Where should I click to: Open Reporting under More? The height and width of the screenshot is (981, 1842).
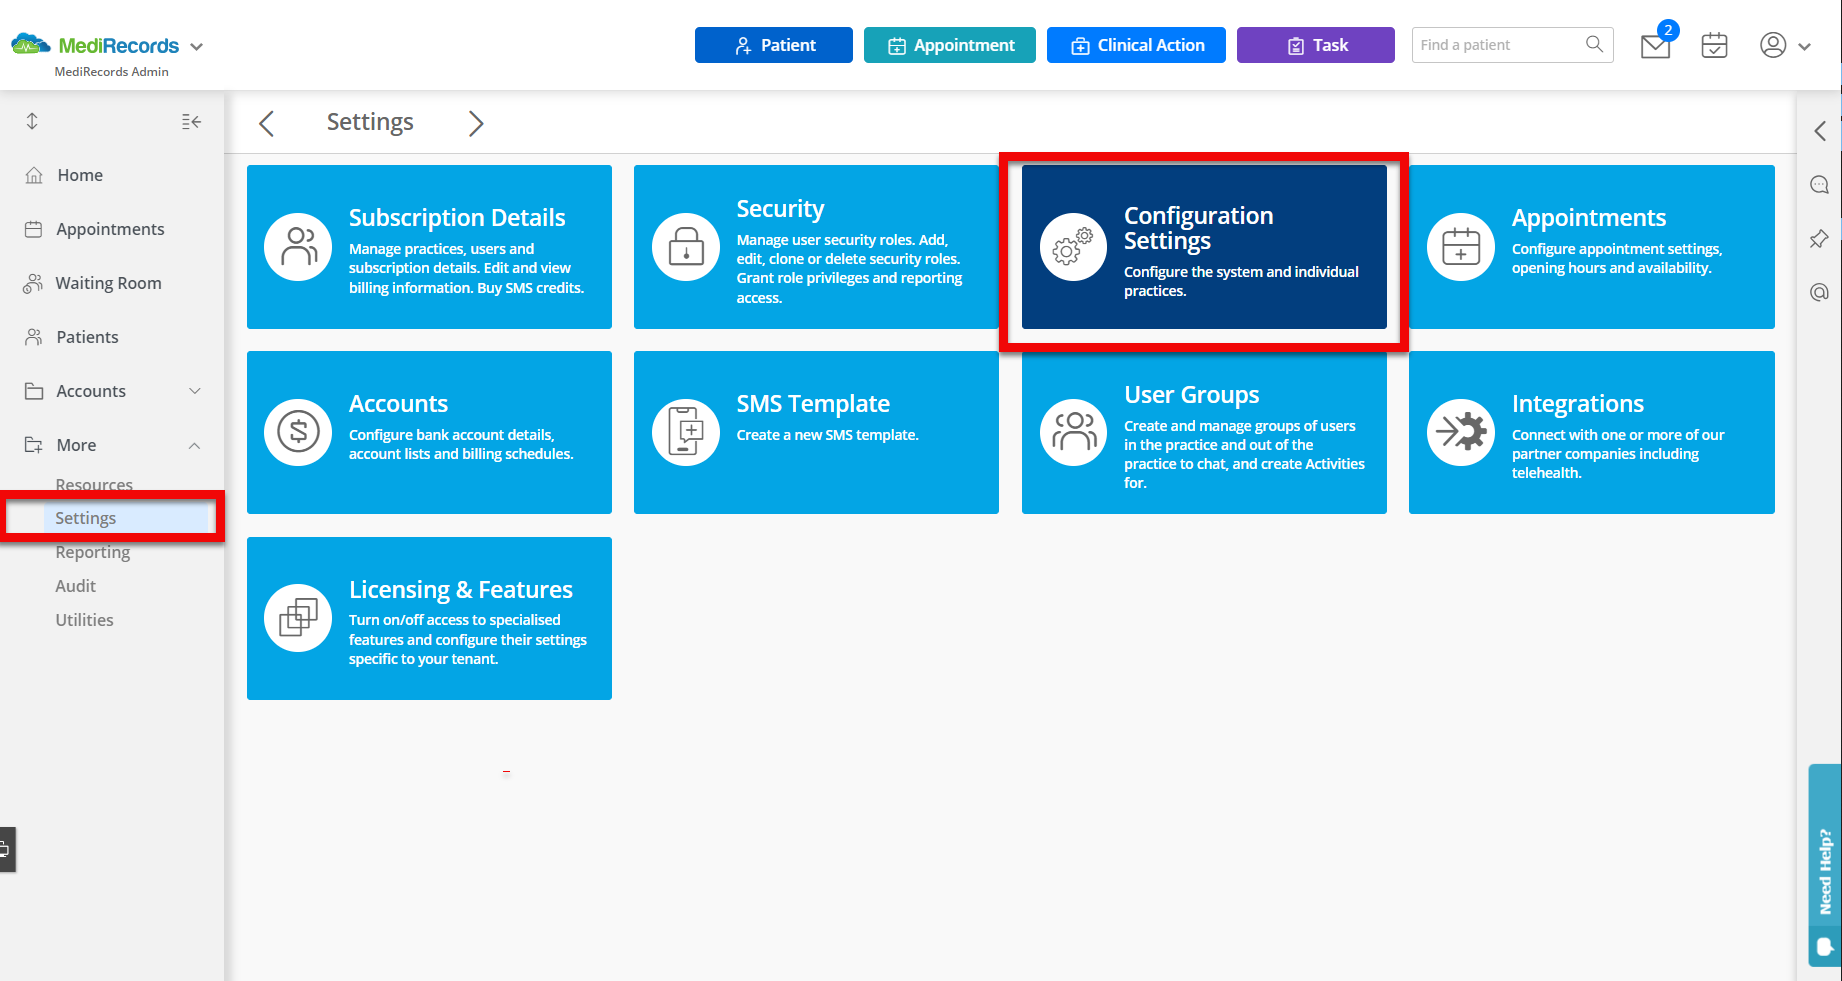tap(92, 552)
